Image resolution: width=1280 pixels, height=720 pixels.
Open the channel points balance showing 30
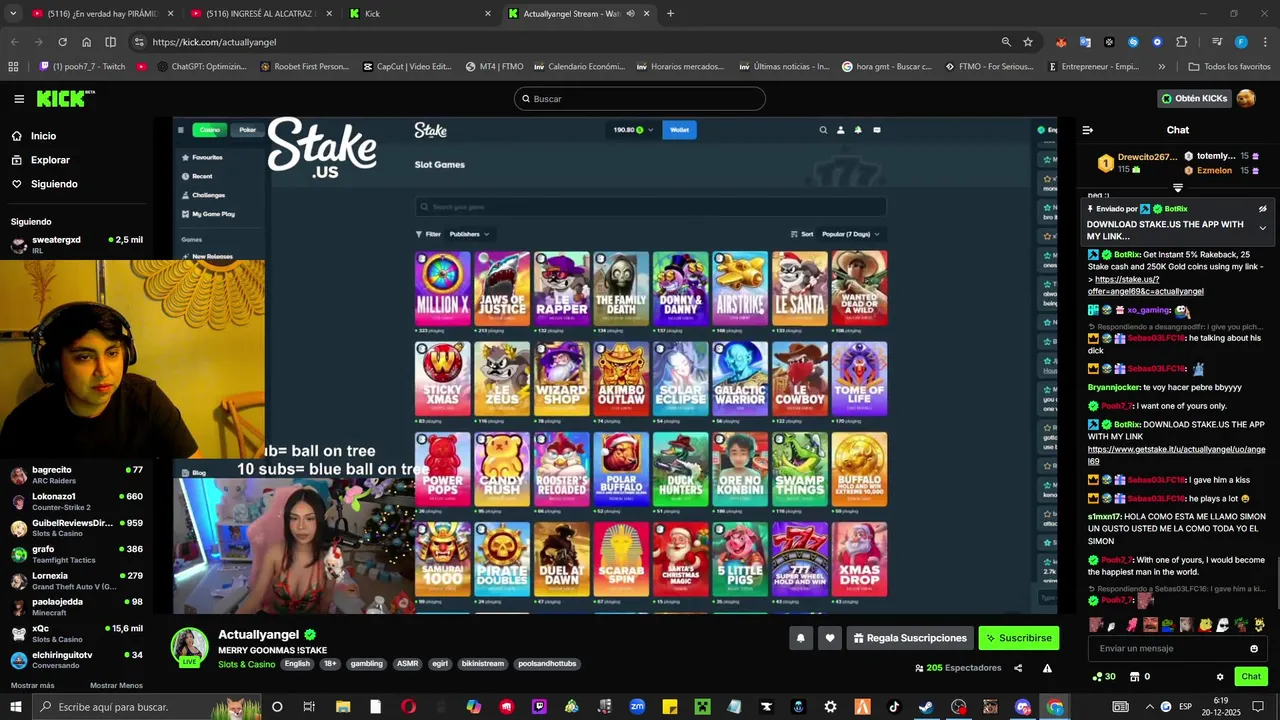tap(1104, 677)
